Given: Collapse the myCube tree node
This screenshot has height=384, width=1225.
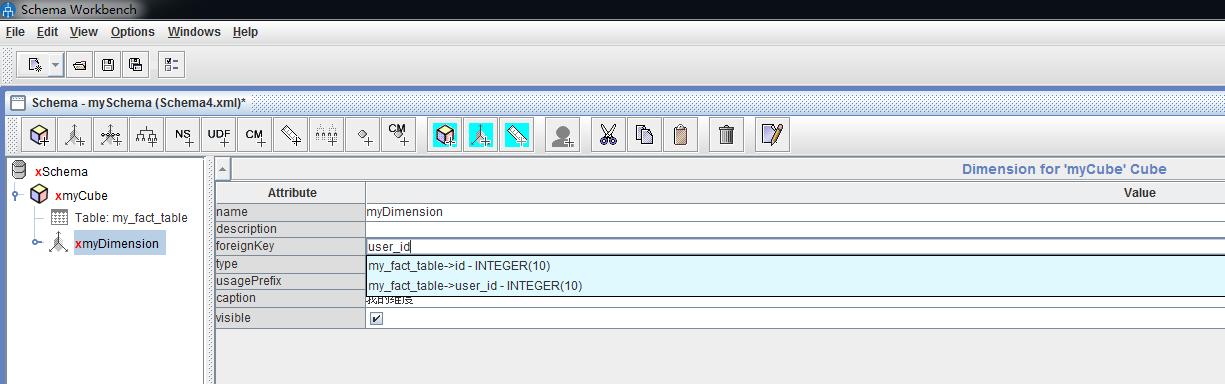Looking at the screenshot, I should (16, 195).
